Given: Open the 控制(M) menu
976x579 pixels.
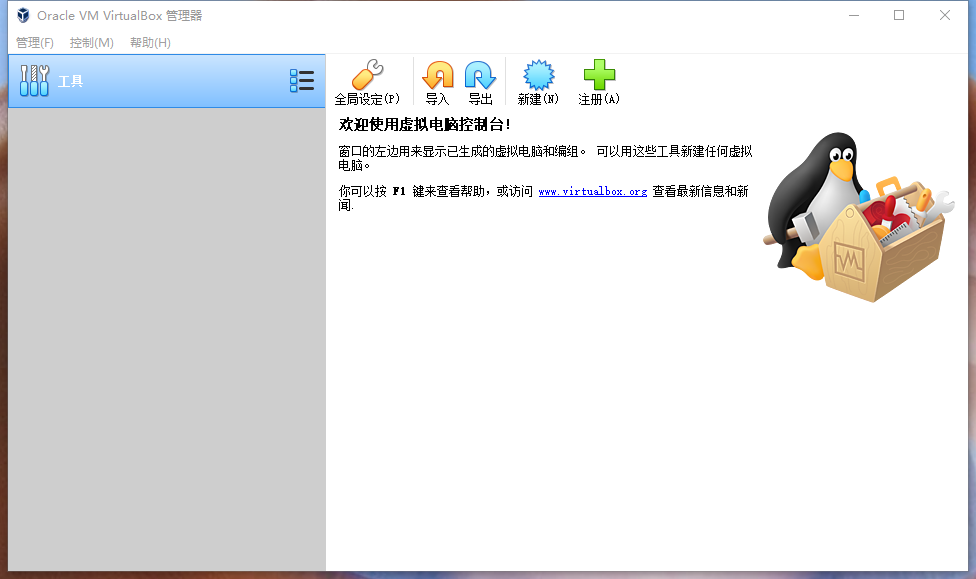Looking at the screenshot, I should (92, 42).
